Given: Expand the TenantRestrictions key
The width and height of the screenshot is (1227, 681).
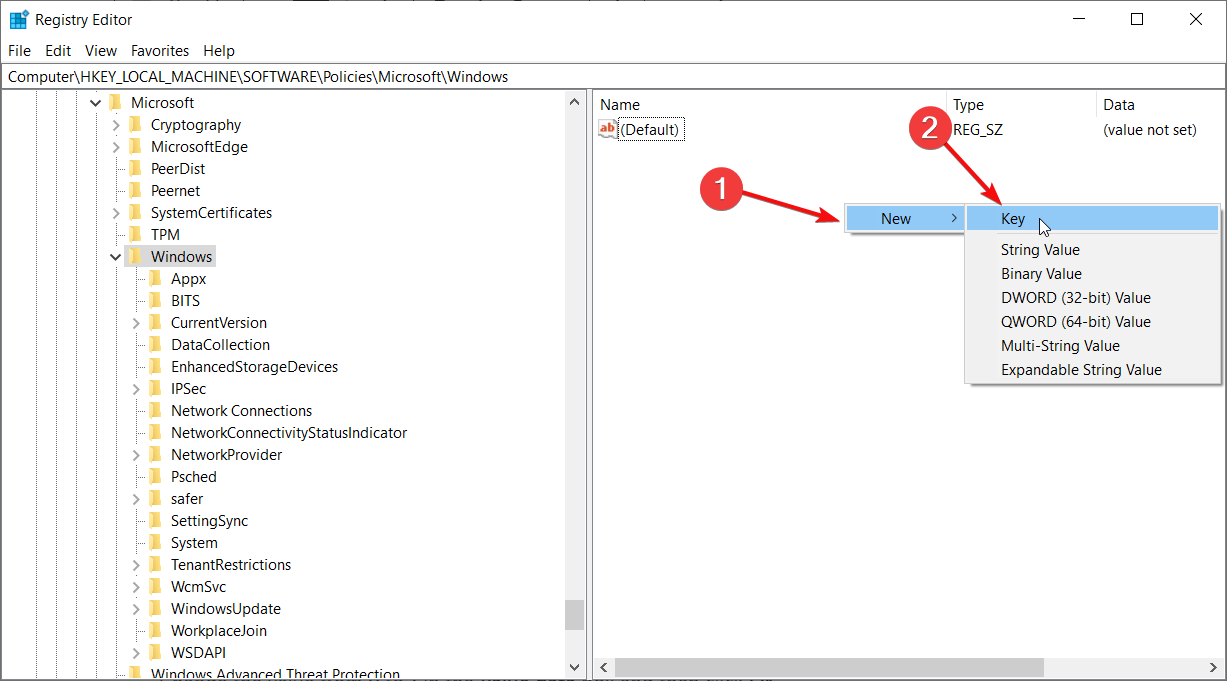Looking at the screenshot, I should click(136, 565).
